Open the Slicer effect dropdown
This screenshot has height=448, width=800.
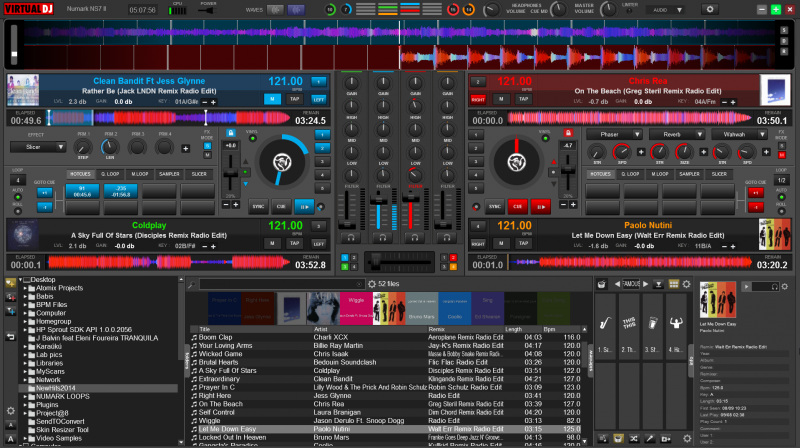click(x=37, y=147)
